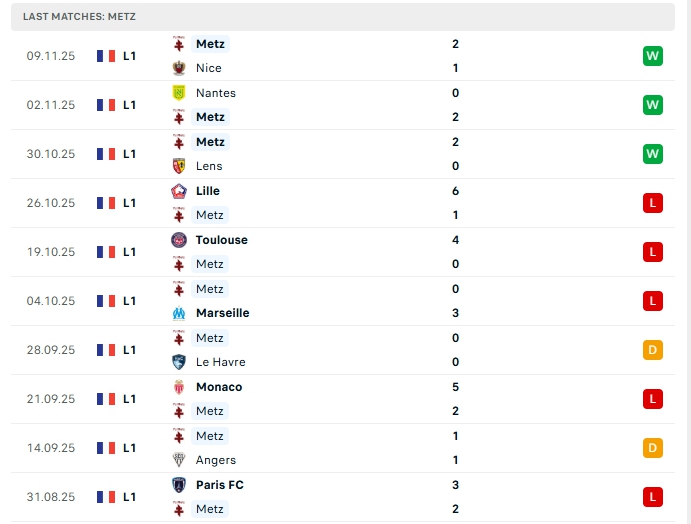The image size is (691, 524).
Task: Click the Monaco club crest icon
Action: point(179,387)
